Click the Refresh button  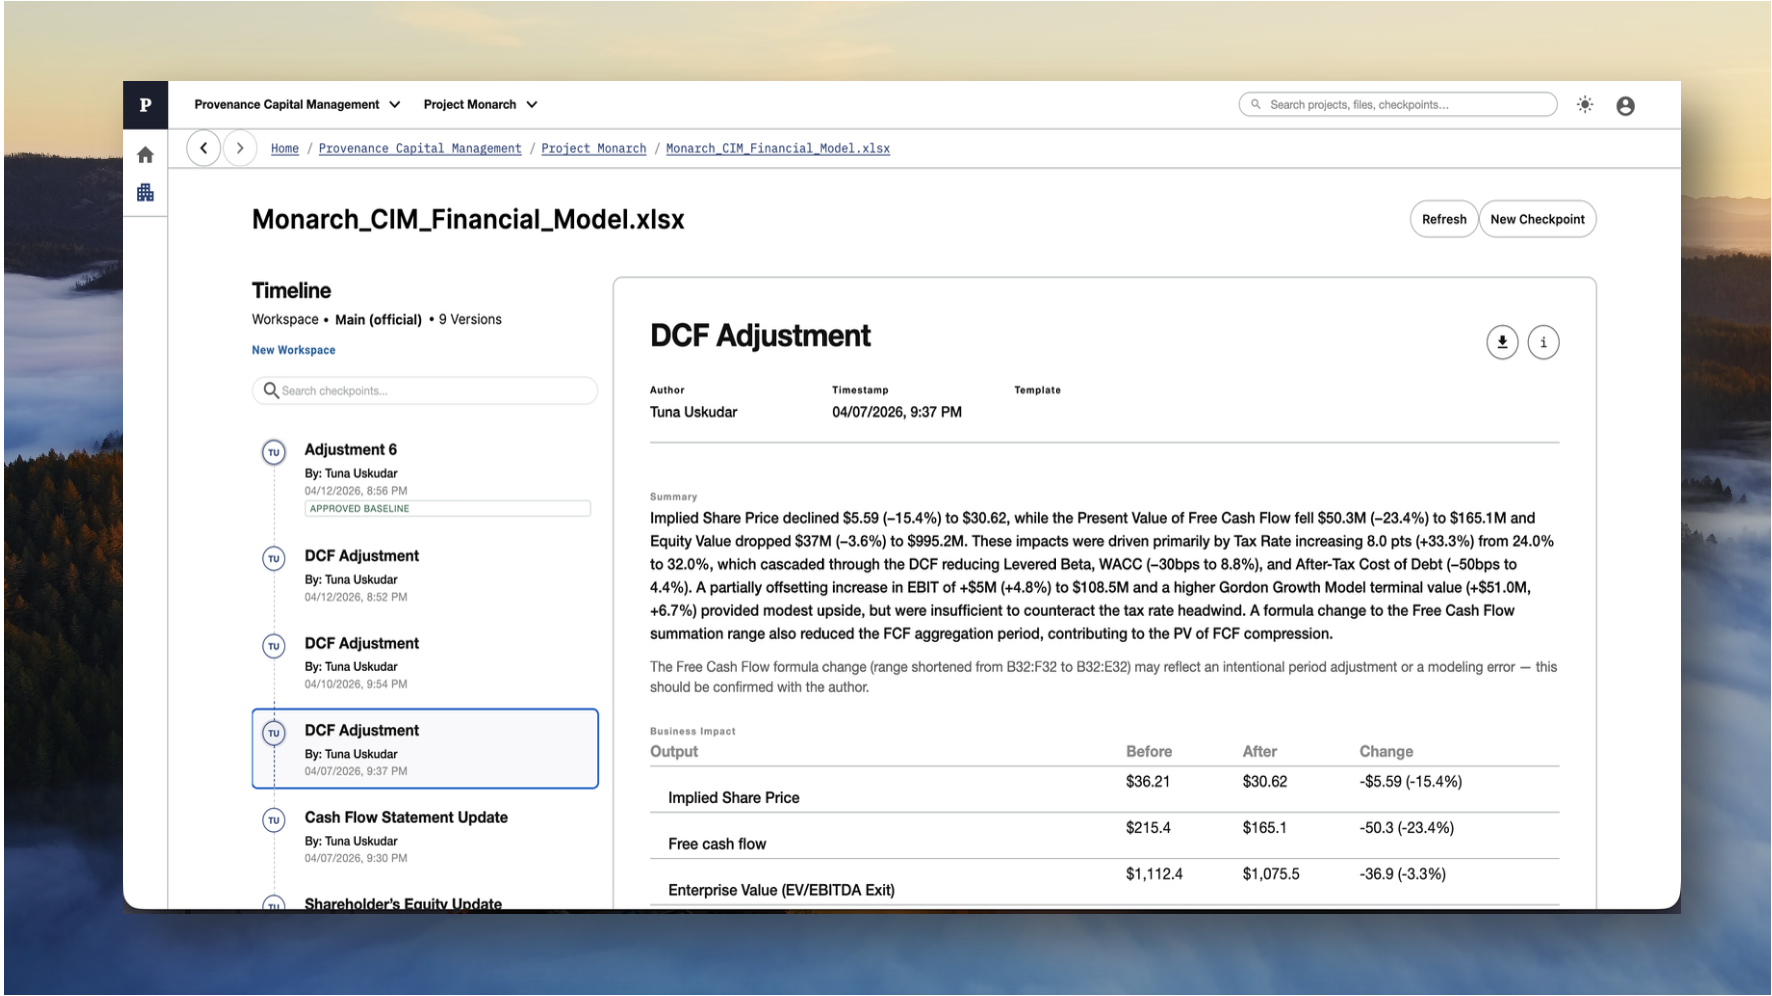coord(1444,219)
